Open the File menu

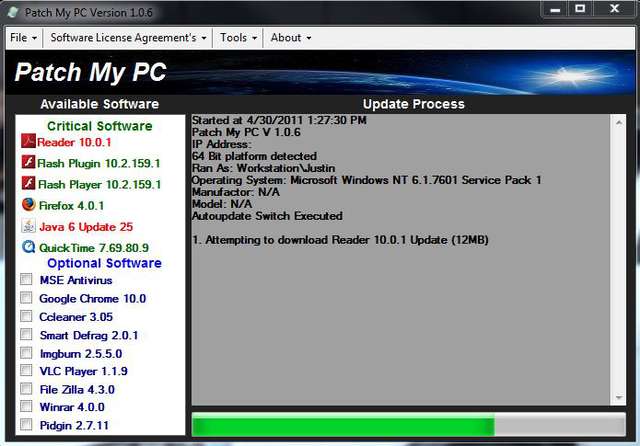click(x=24, y=38)
